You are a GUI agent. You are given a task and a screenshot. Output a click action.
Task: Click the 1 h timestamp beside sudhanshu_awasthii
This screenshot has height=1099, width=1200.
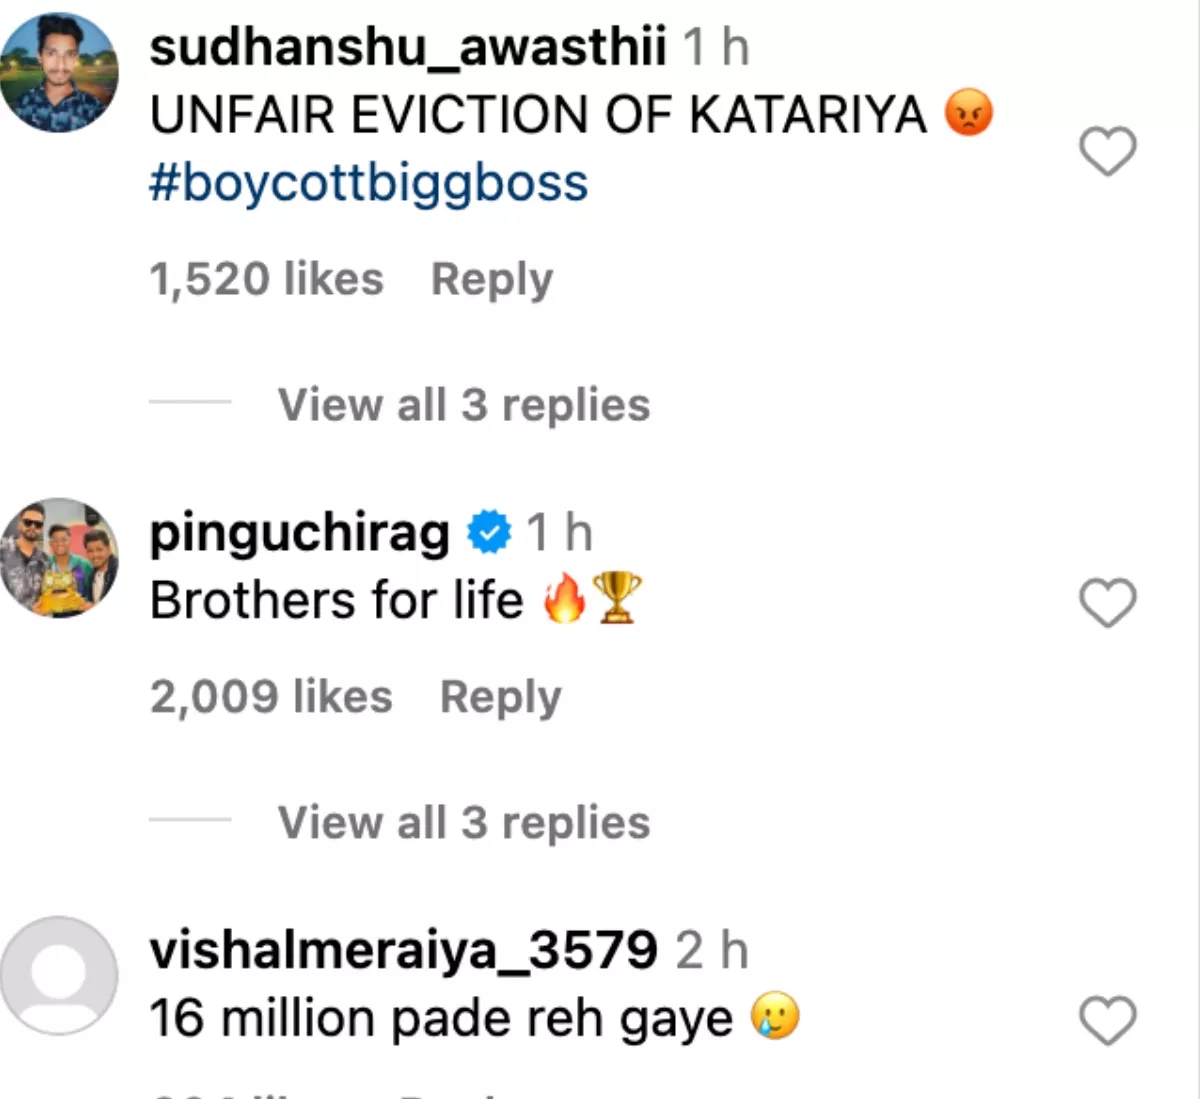click(716, 47)
